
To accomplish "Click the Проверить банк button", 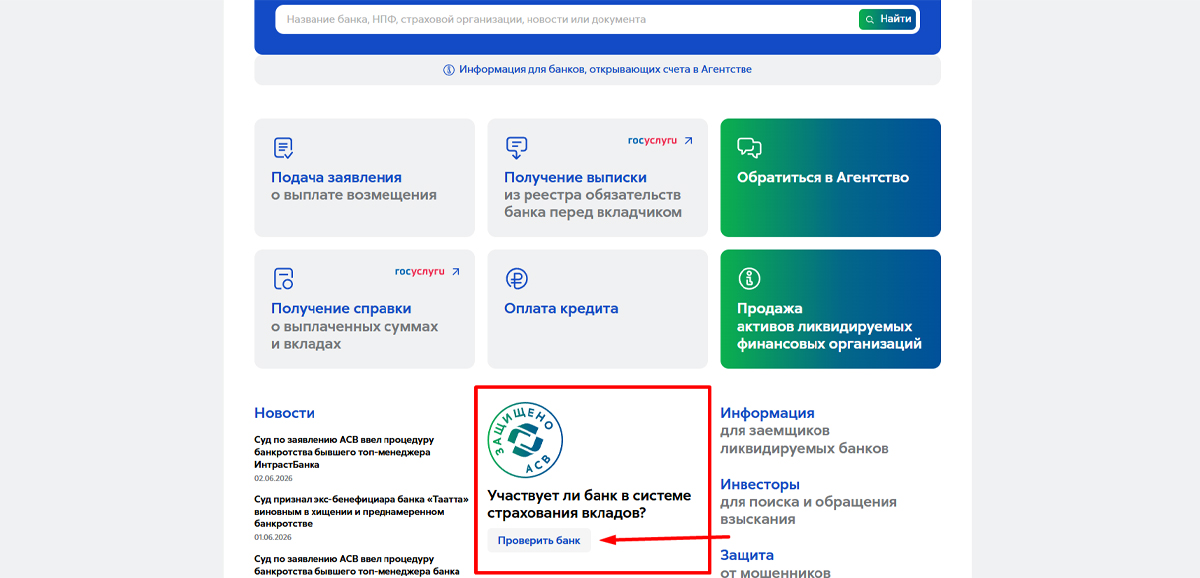I will 539,540.
